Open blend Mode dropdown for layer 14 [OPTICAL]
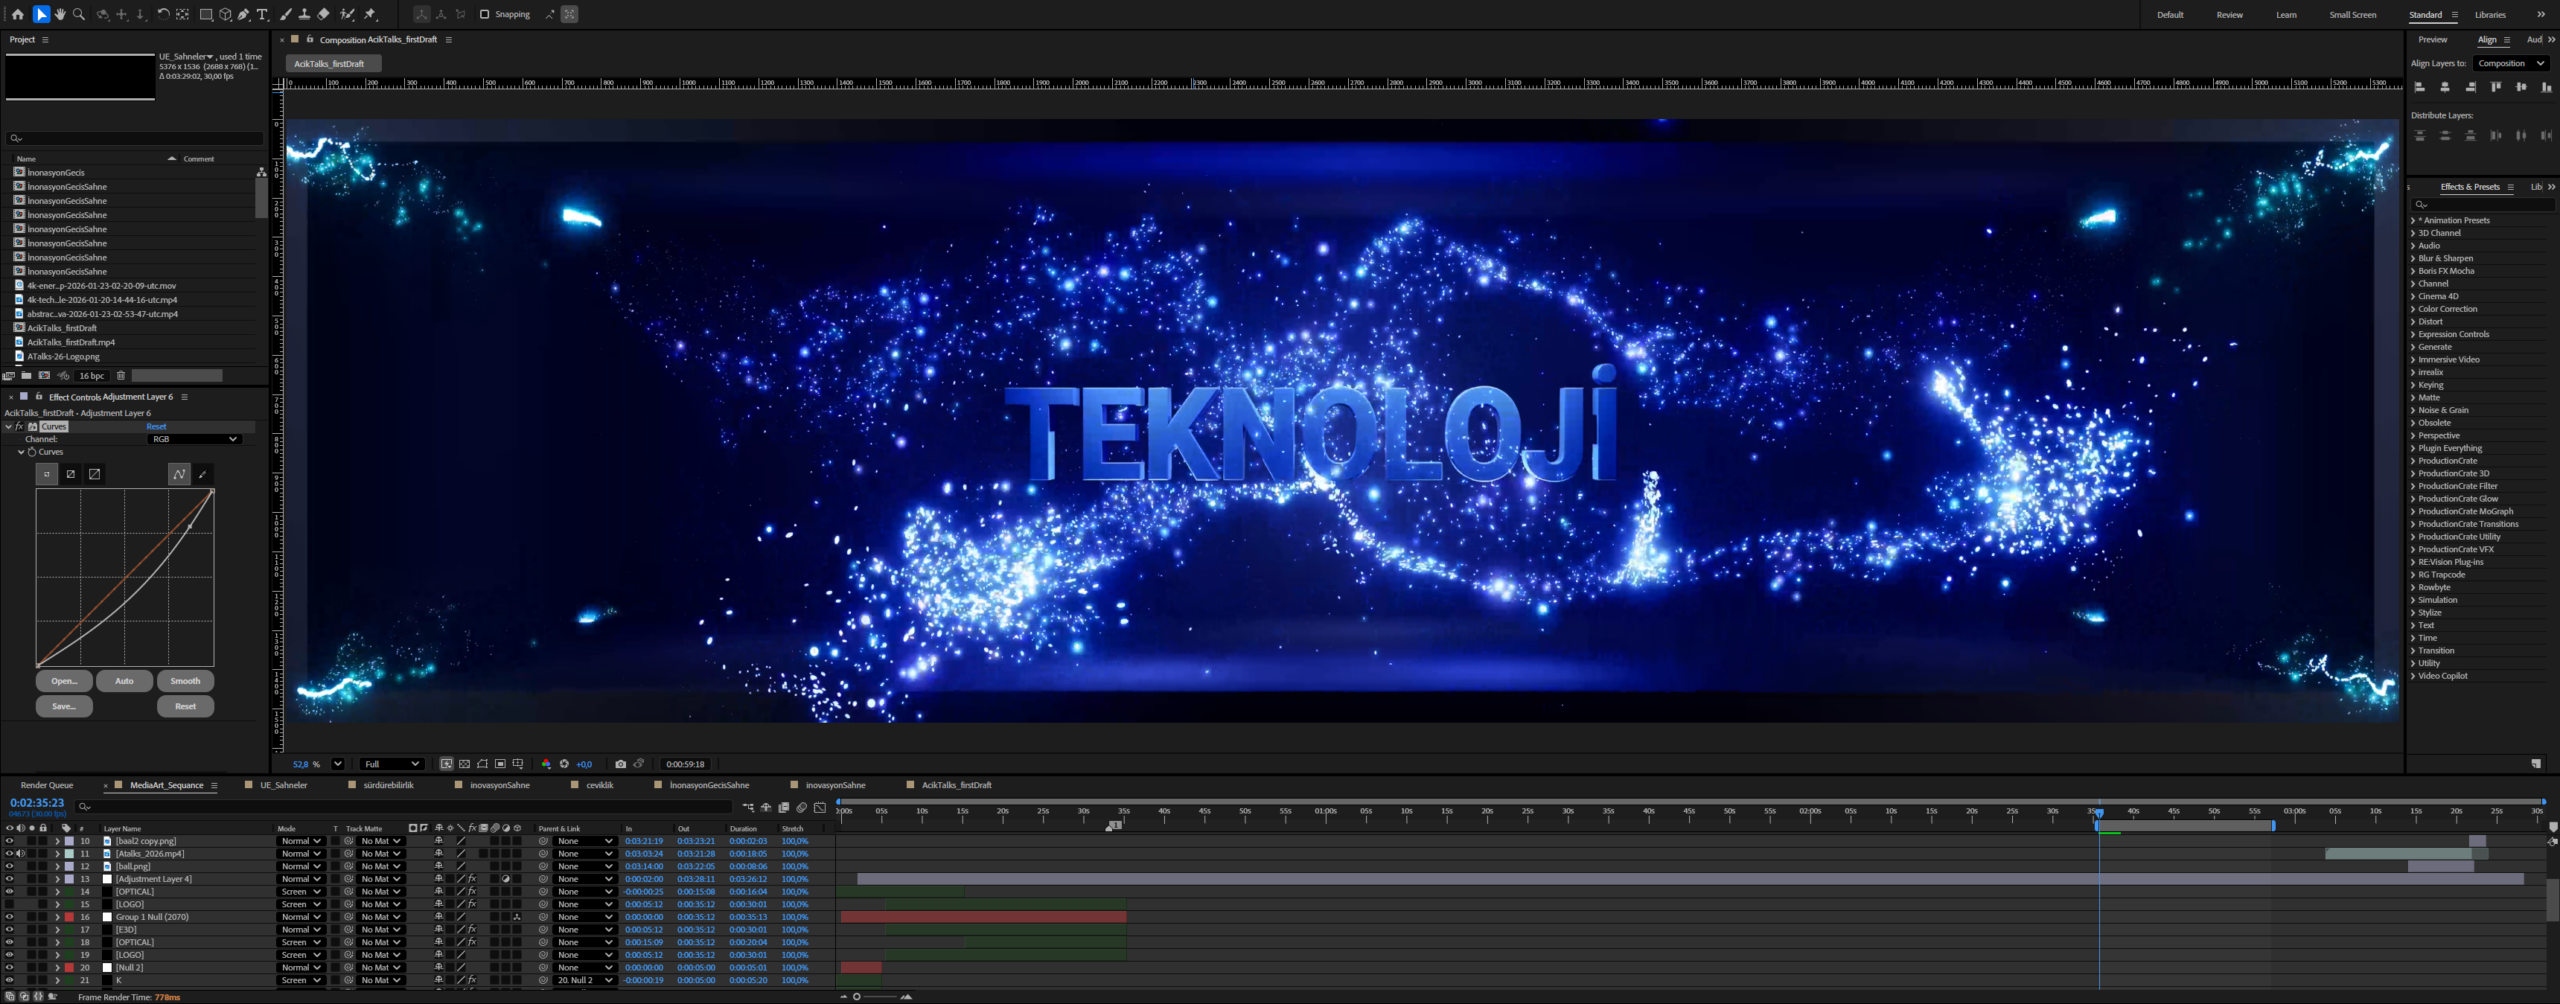This screenshot has height=1004, width=2560. pos(301,892)
